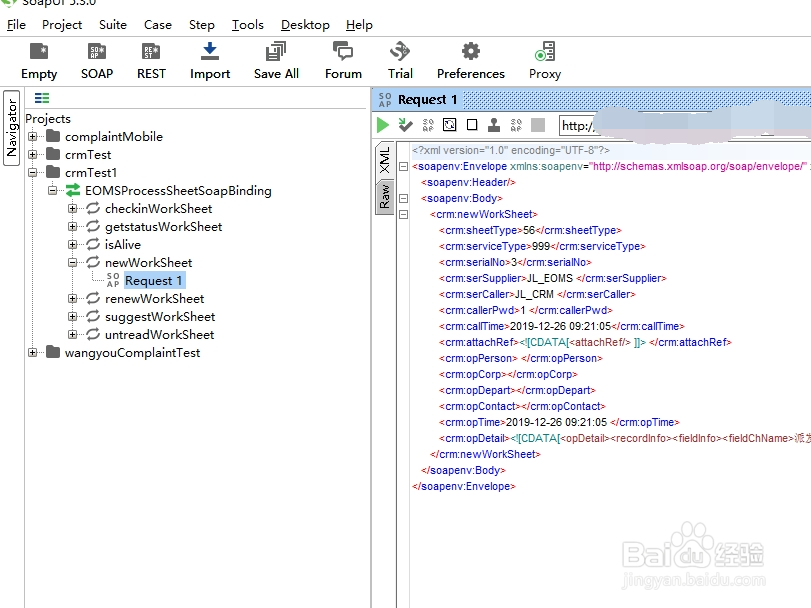
Task: Open the Step menu
Action: pos(202,25)
